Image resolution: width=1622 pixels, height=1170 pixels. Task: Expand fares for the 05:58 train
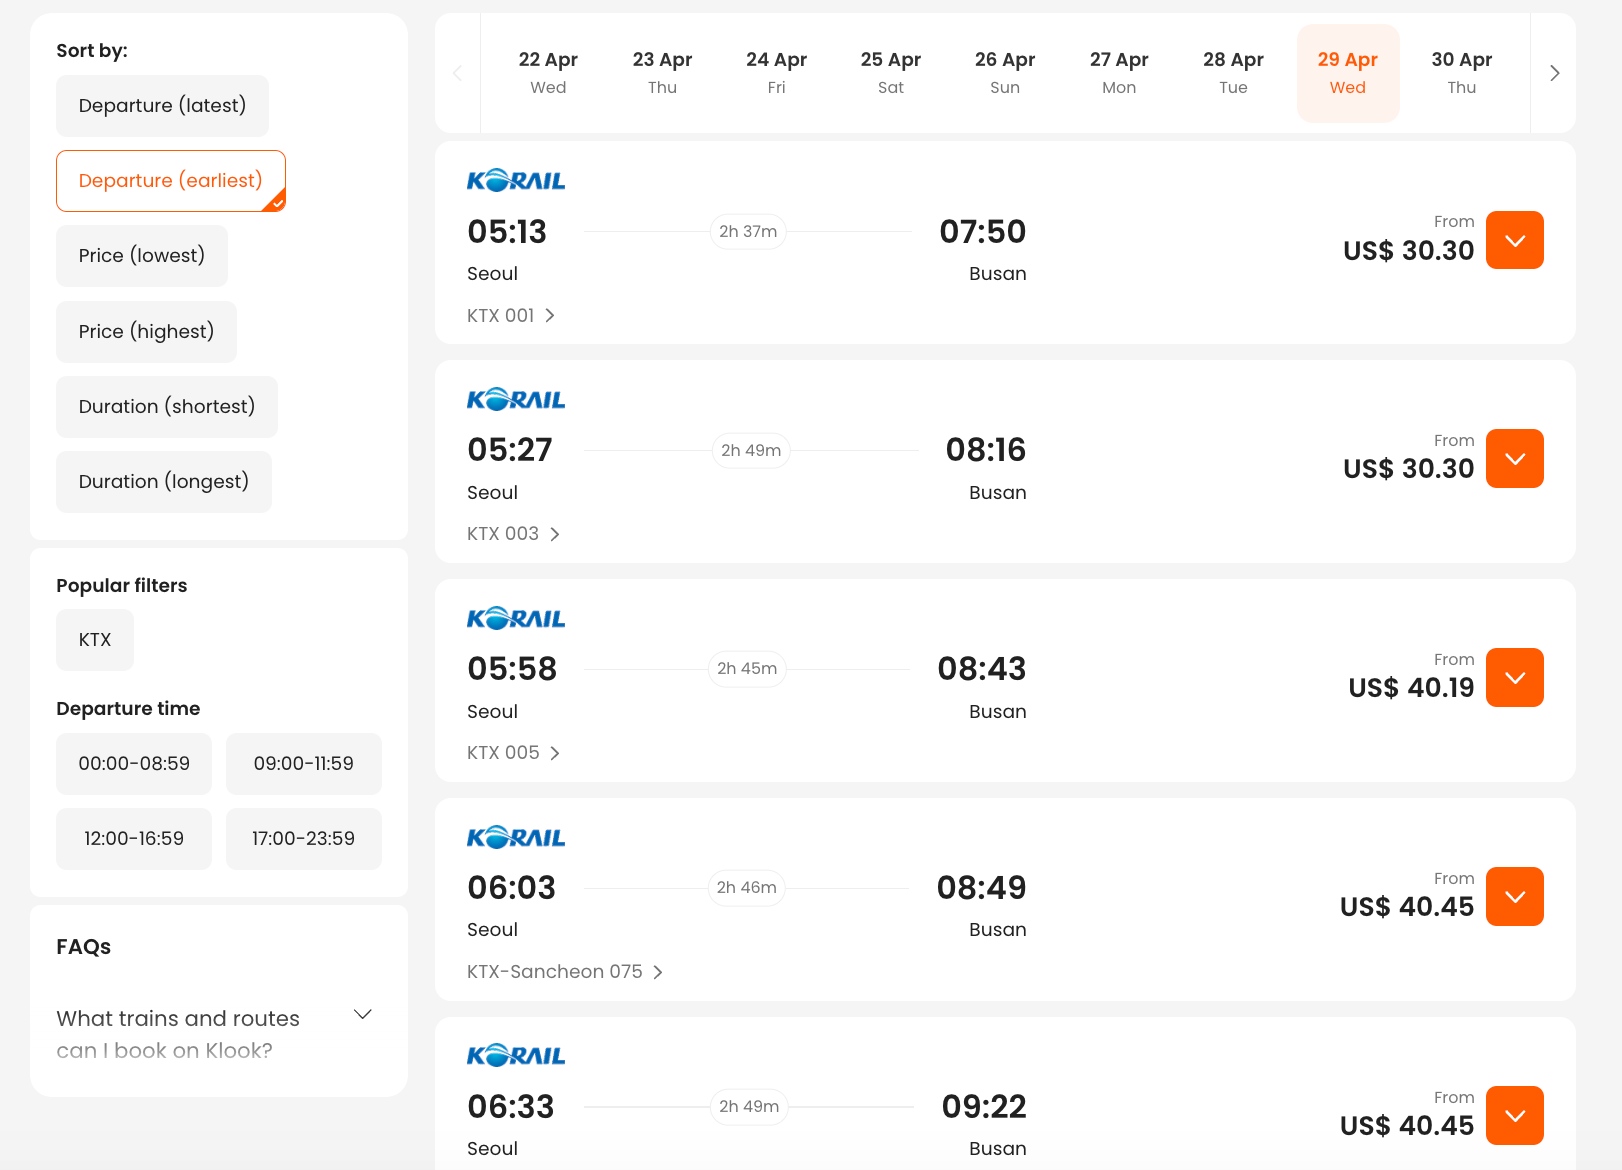coord(1515,678)
